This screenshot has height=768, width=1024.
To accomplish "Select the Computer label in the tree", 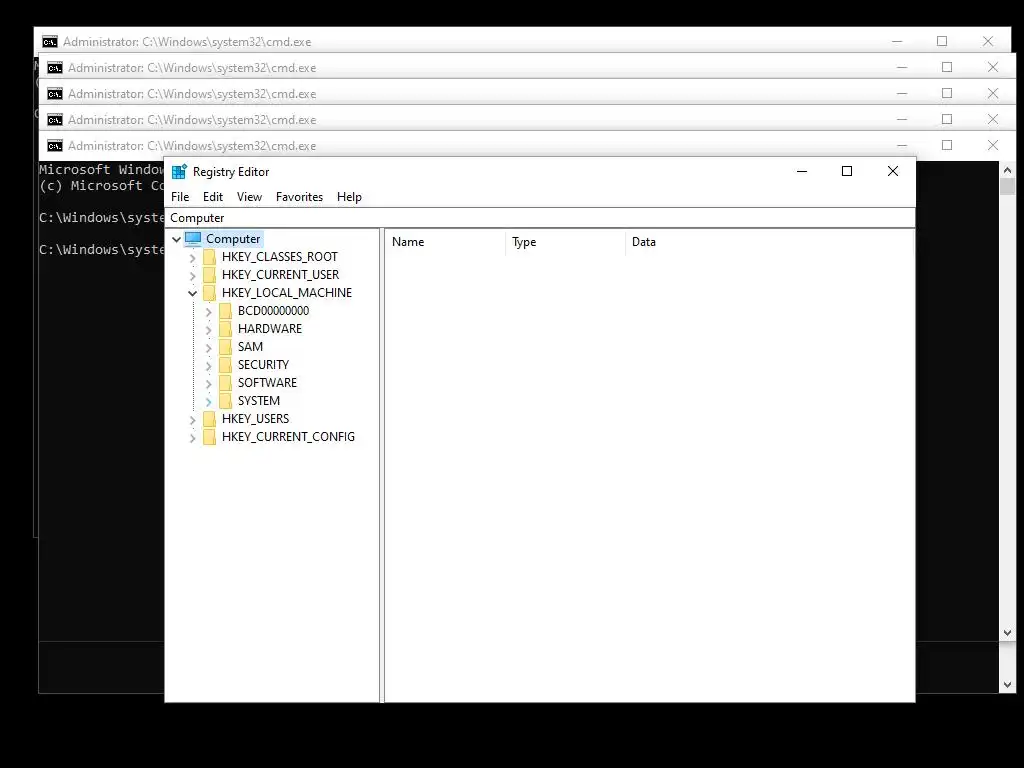I will click(x=233, y=239).
